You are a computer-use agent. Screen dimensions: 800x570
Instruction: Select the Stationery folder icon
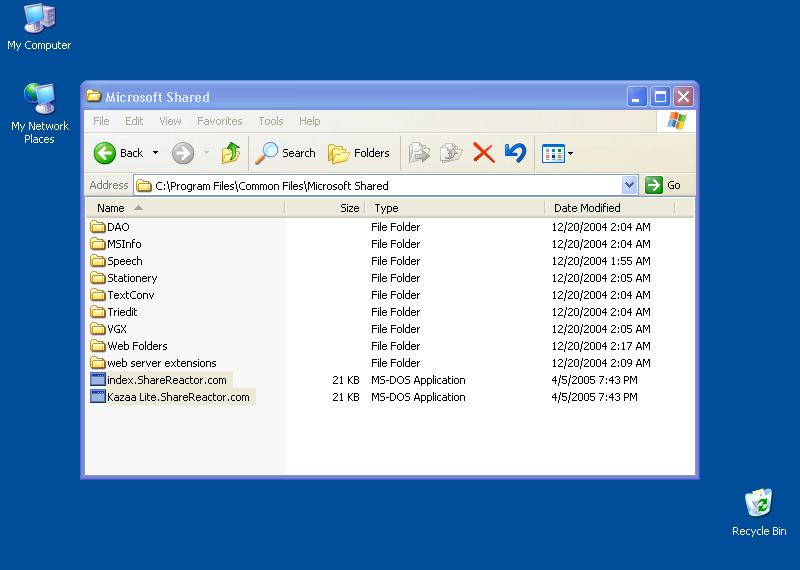(97, 278)
